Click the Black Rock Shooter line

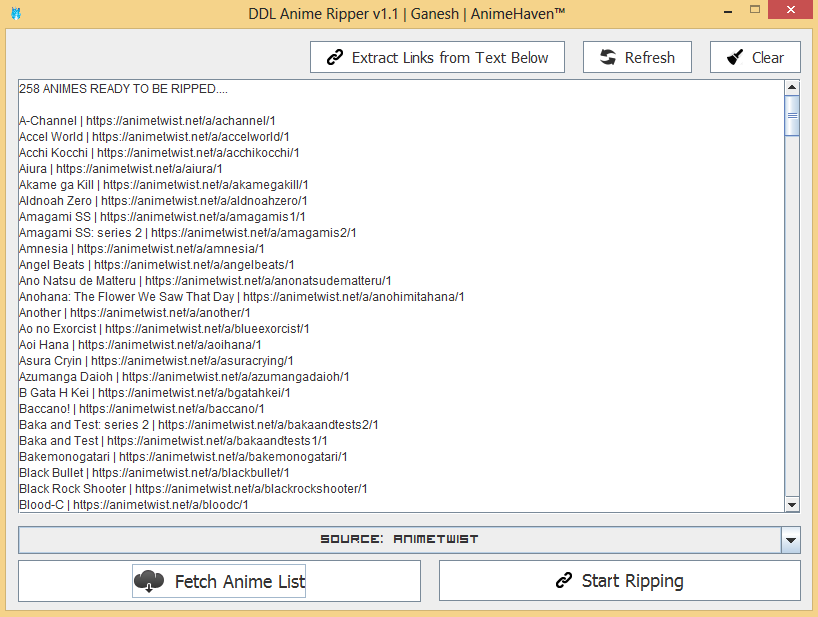coord(194,489)
